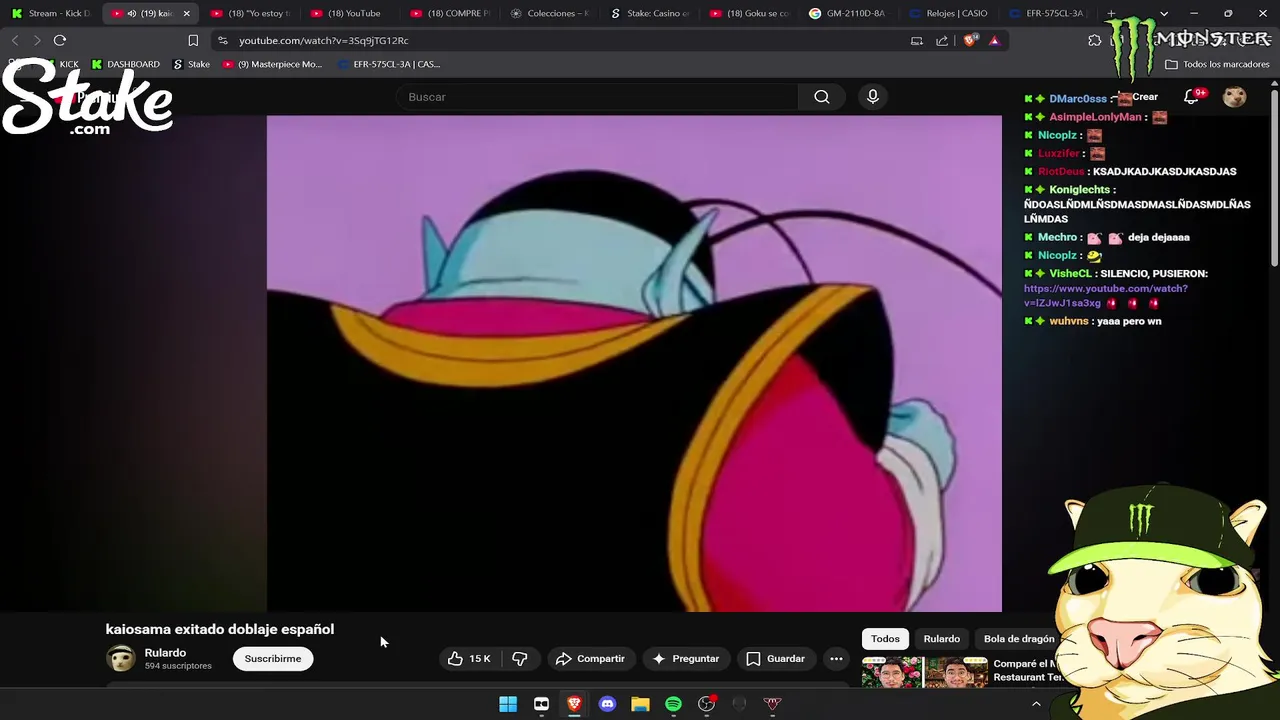Open Stake bookmark in bookmarks bar
Image resolution: width=1280 pixels, height=720 pixels.
tap(192, 64)
